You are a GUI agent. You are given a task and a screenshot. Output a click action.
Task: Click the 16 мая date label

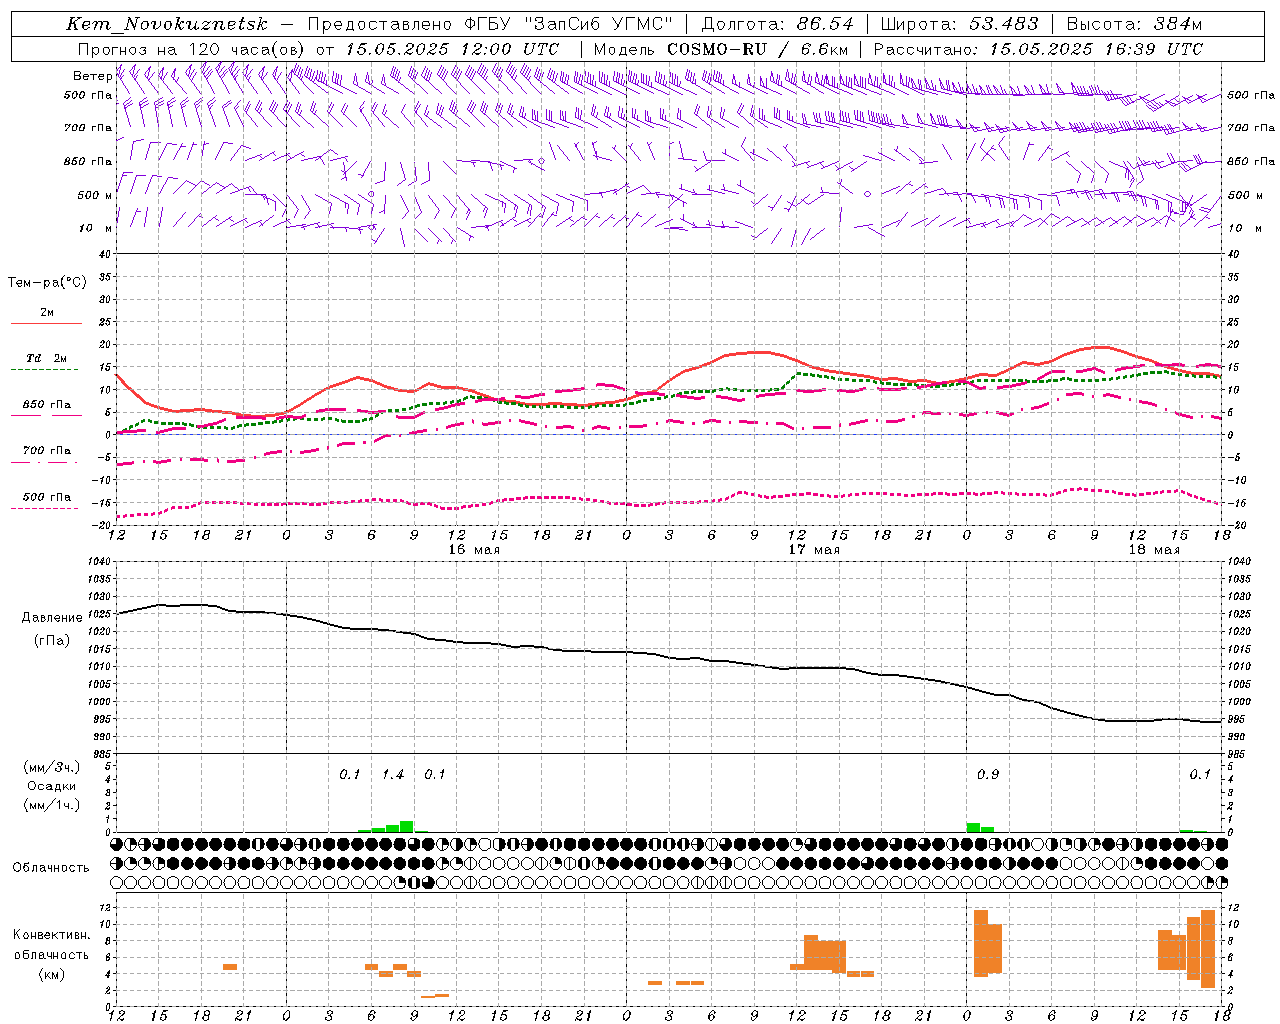474,549
